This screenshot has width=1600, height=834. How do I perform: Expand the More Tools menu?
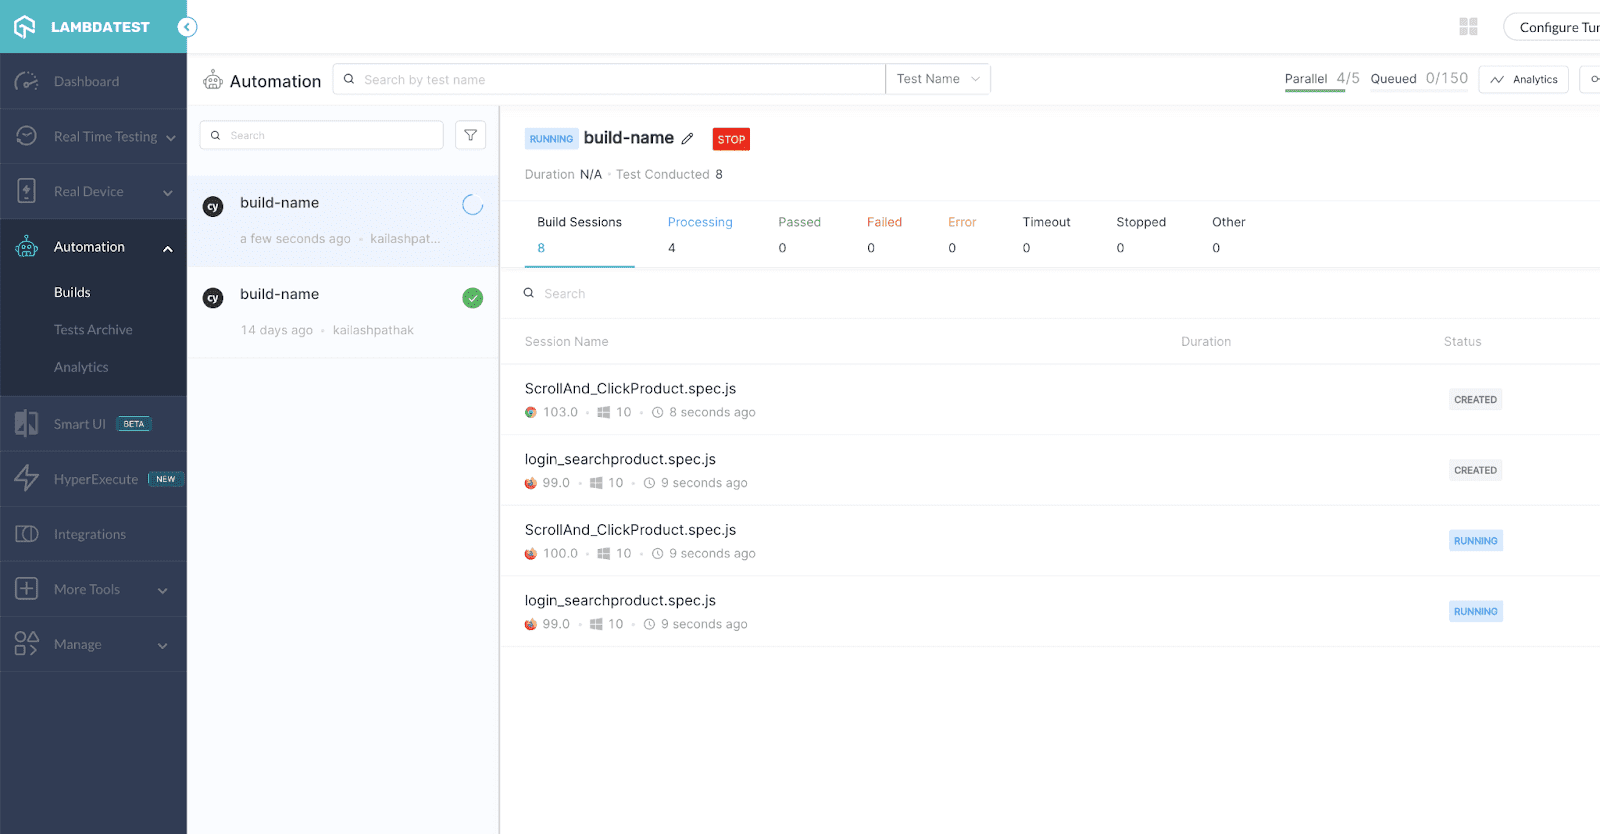pos(93,589)
